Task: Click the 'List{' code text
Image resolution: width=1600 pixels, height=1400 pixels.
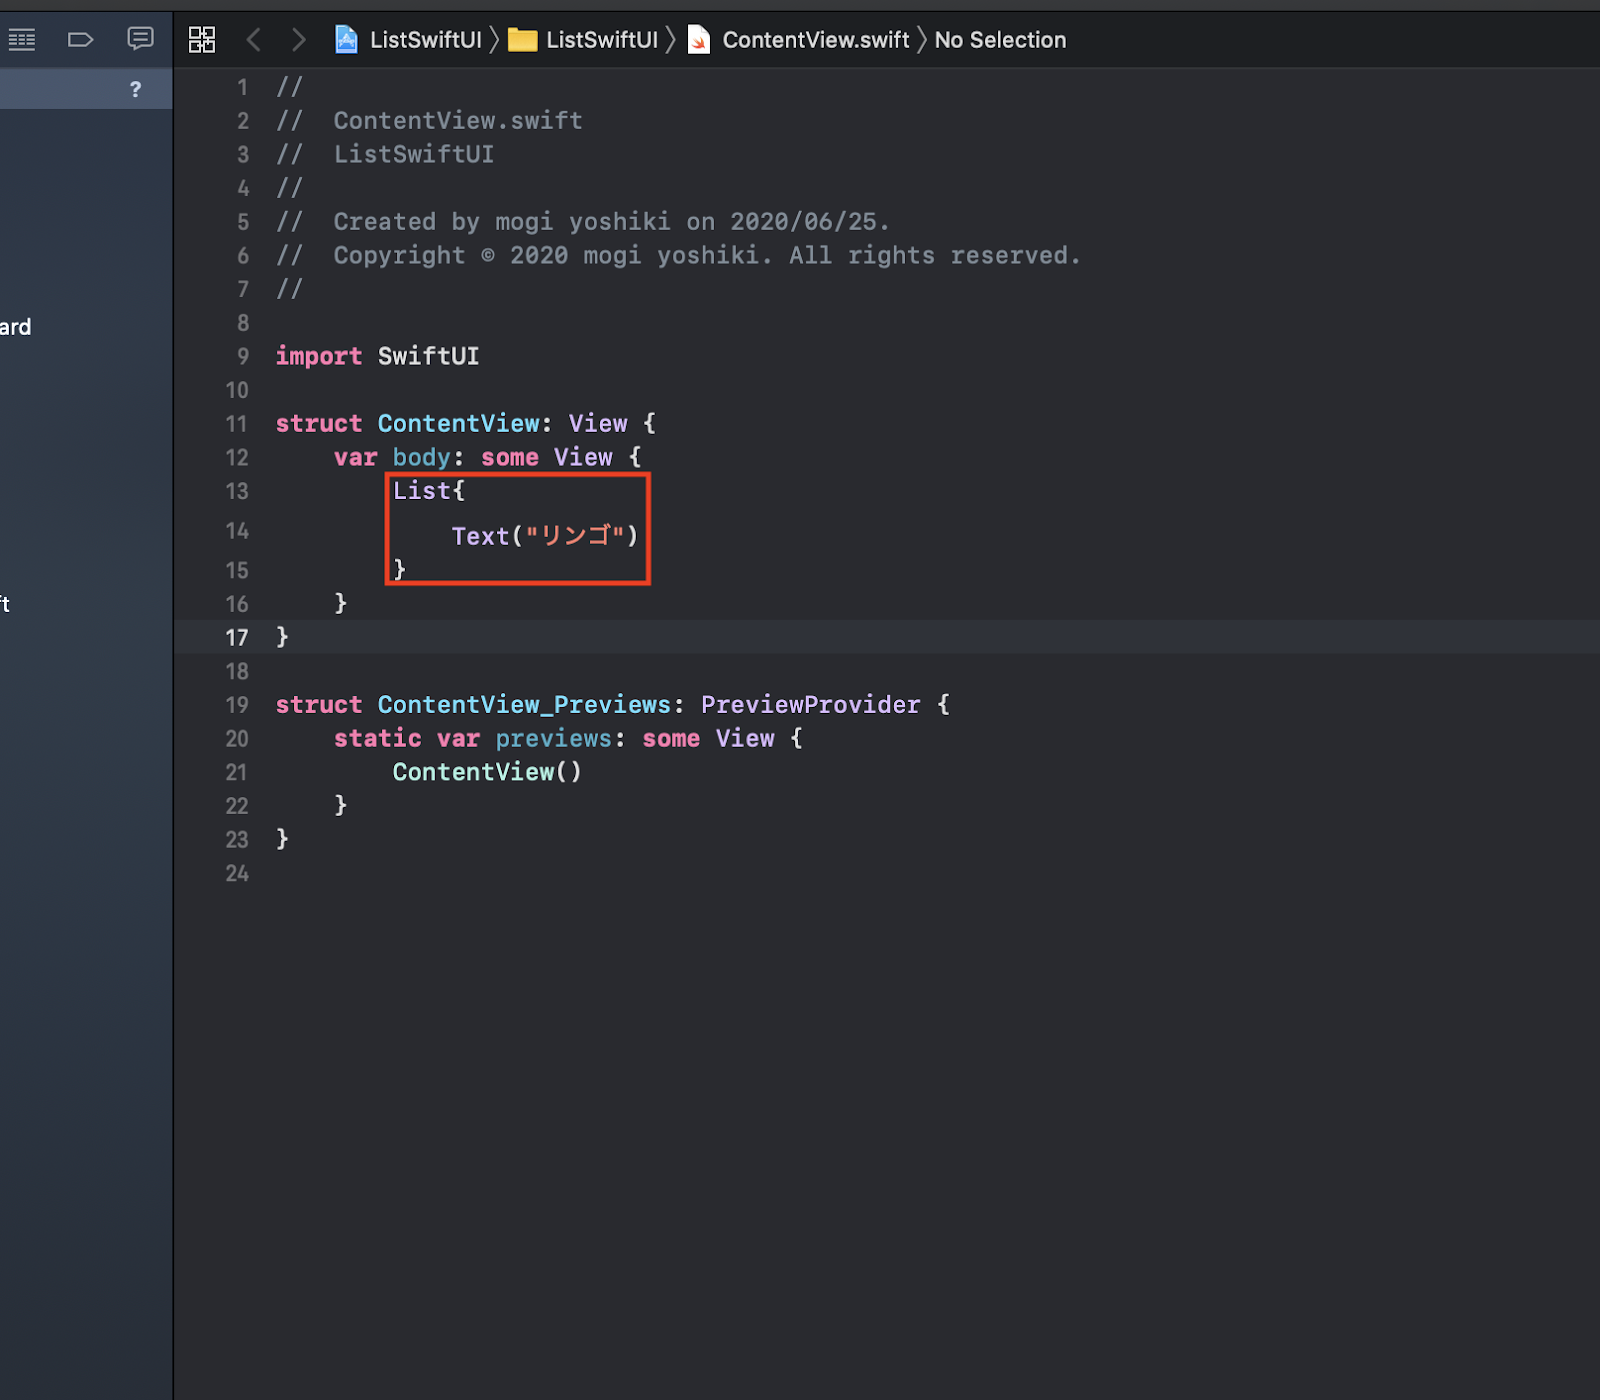Action: (429, 491)
